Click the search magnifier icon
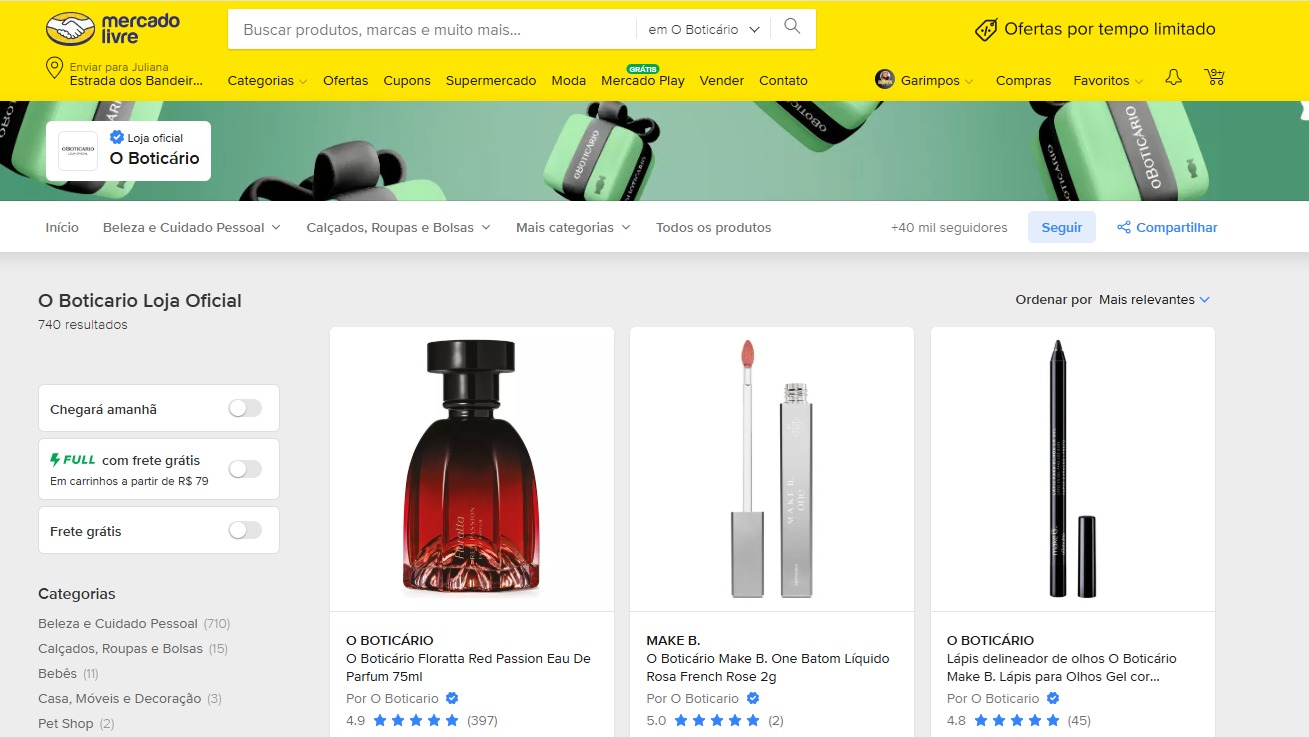The image size is (1309, 737). (792, 27)
